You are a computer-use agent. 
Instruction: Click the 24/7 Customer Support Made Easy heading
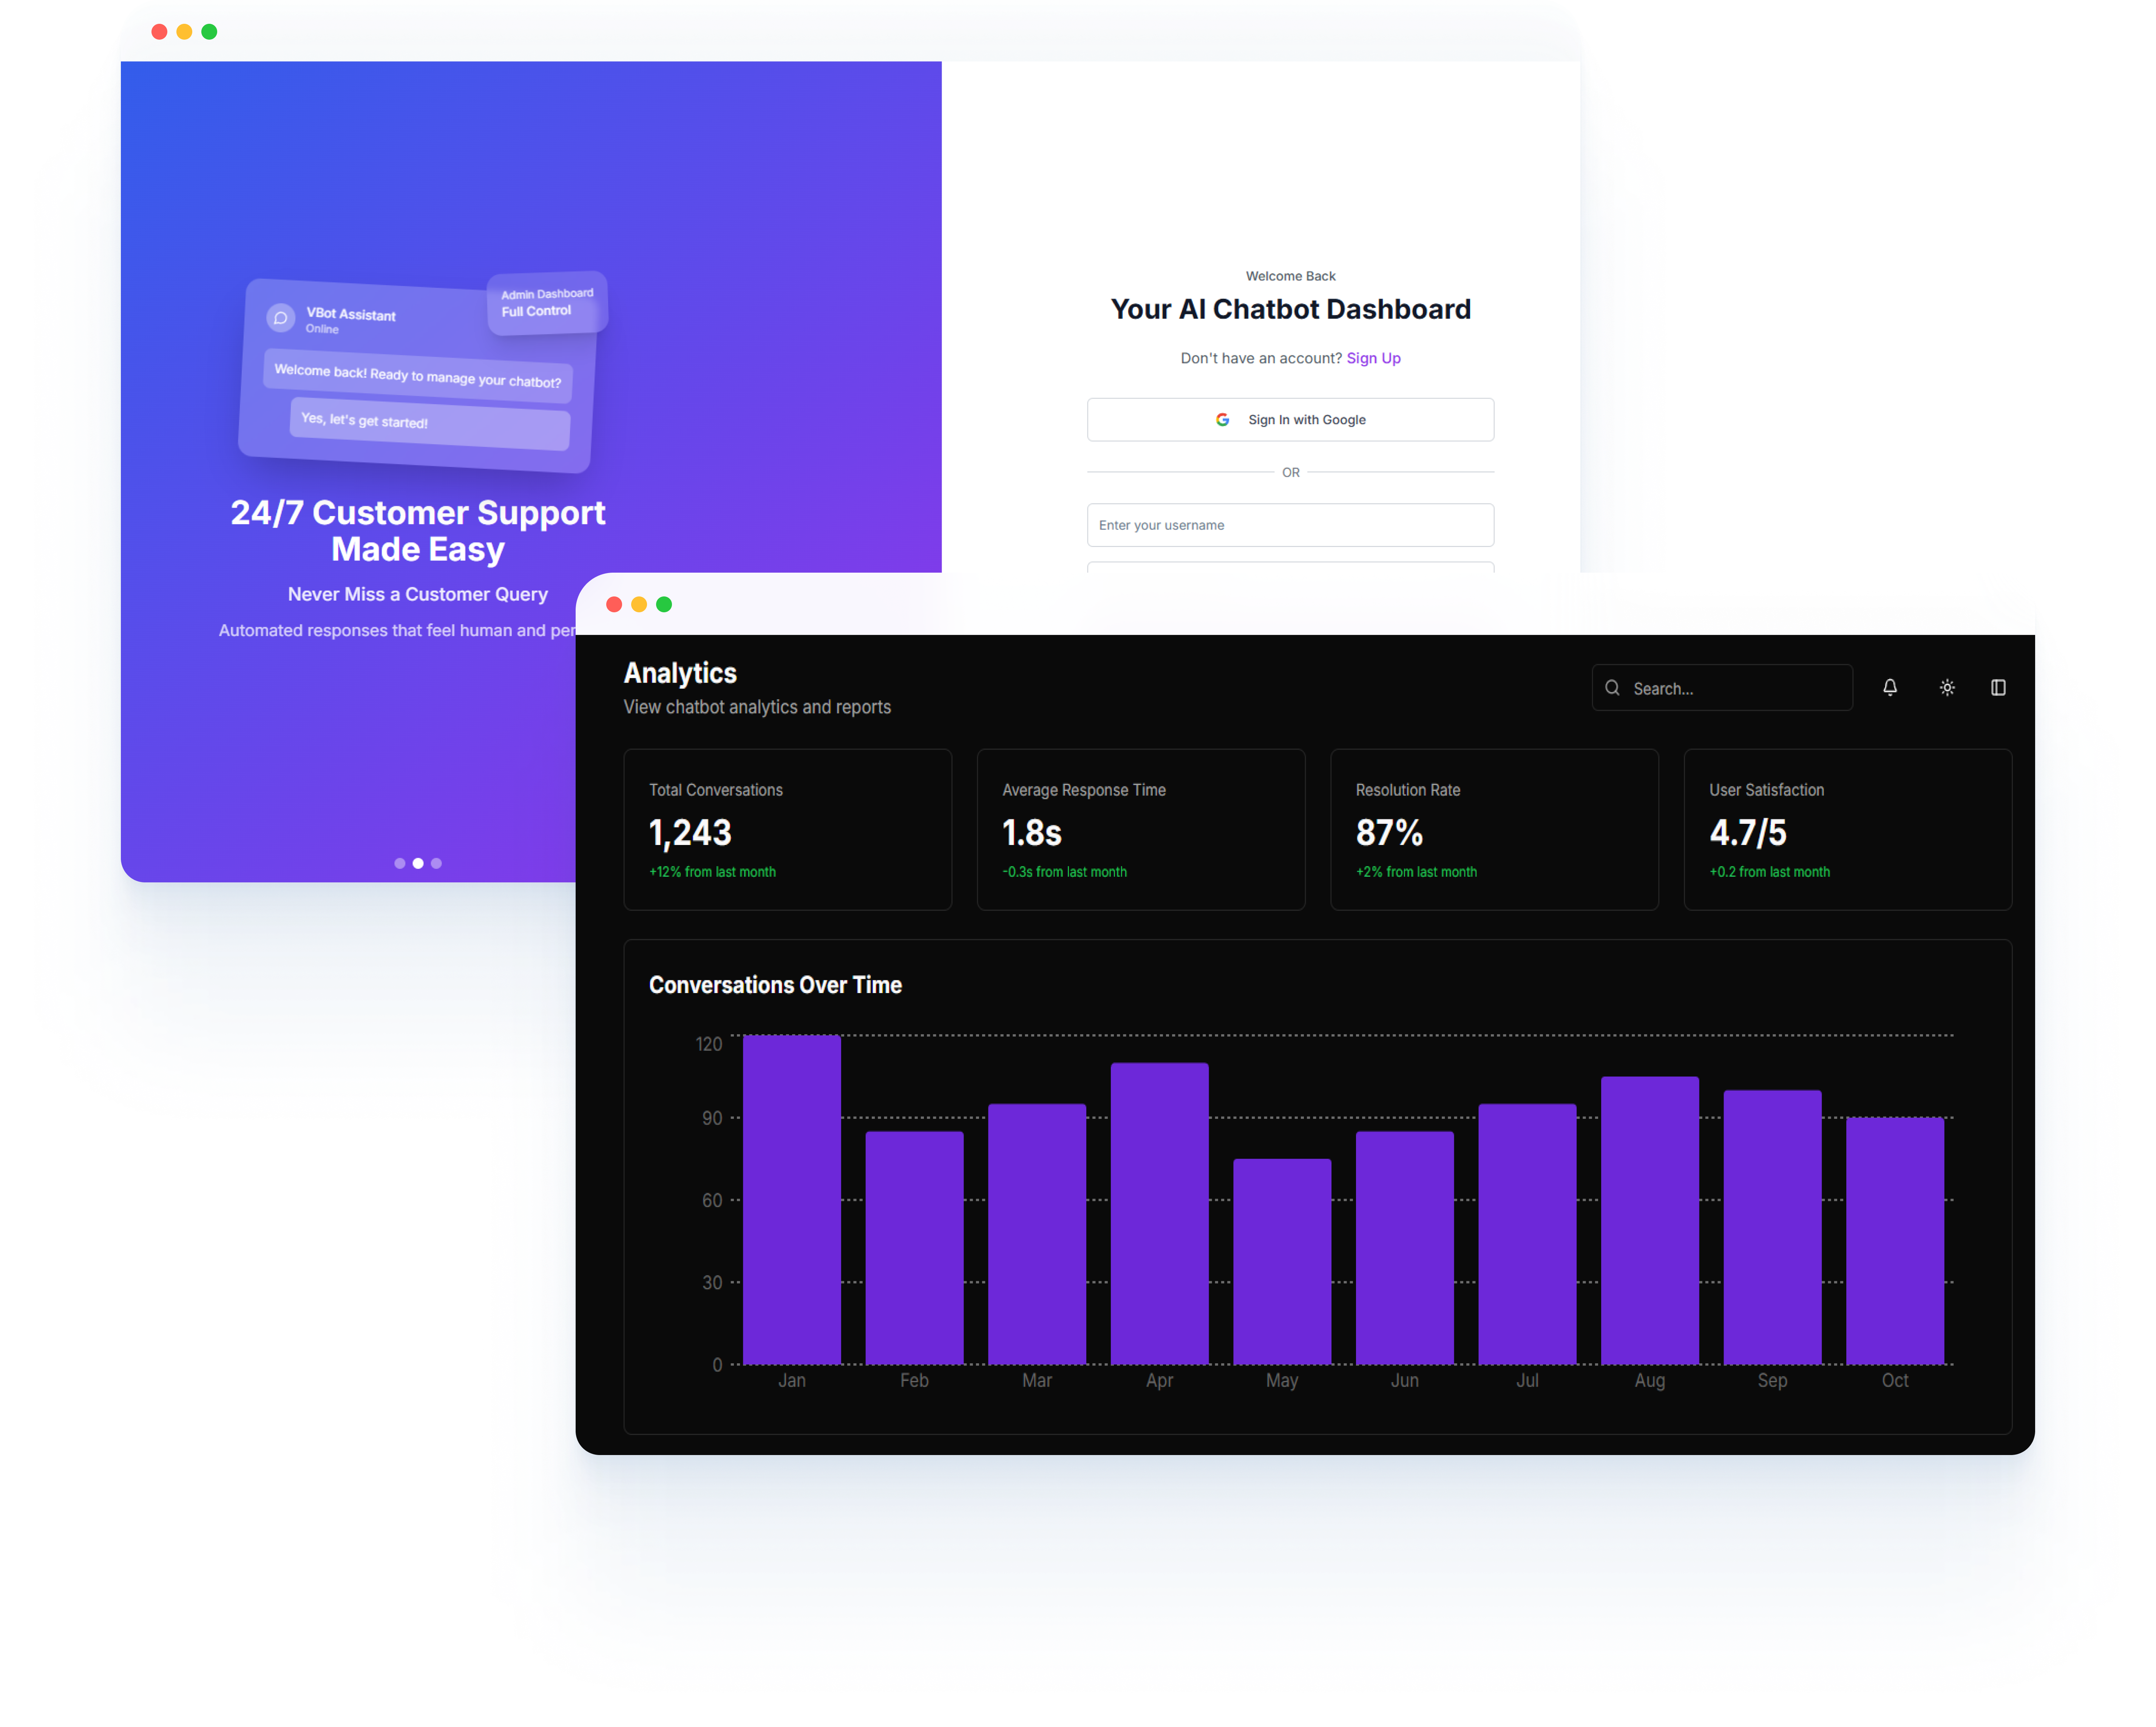click(x=418, y=531)
